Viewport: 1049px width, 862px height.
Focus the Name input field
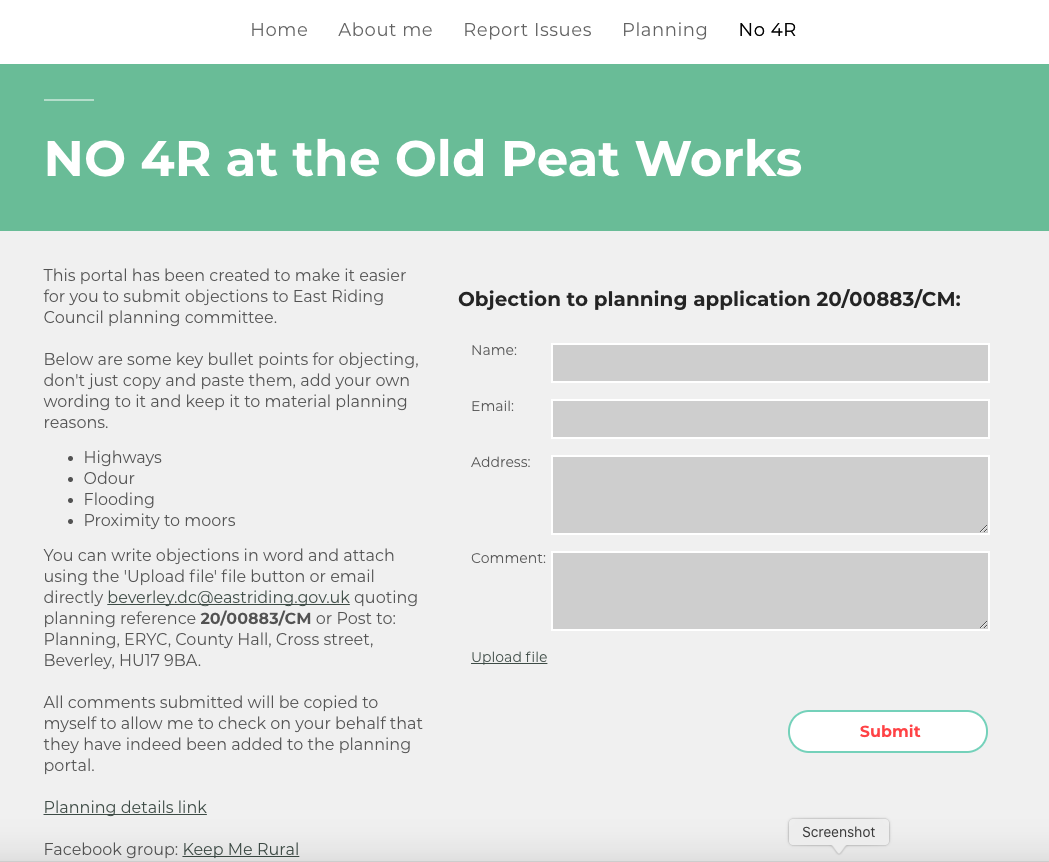coord(769,363)
